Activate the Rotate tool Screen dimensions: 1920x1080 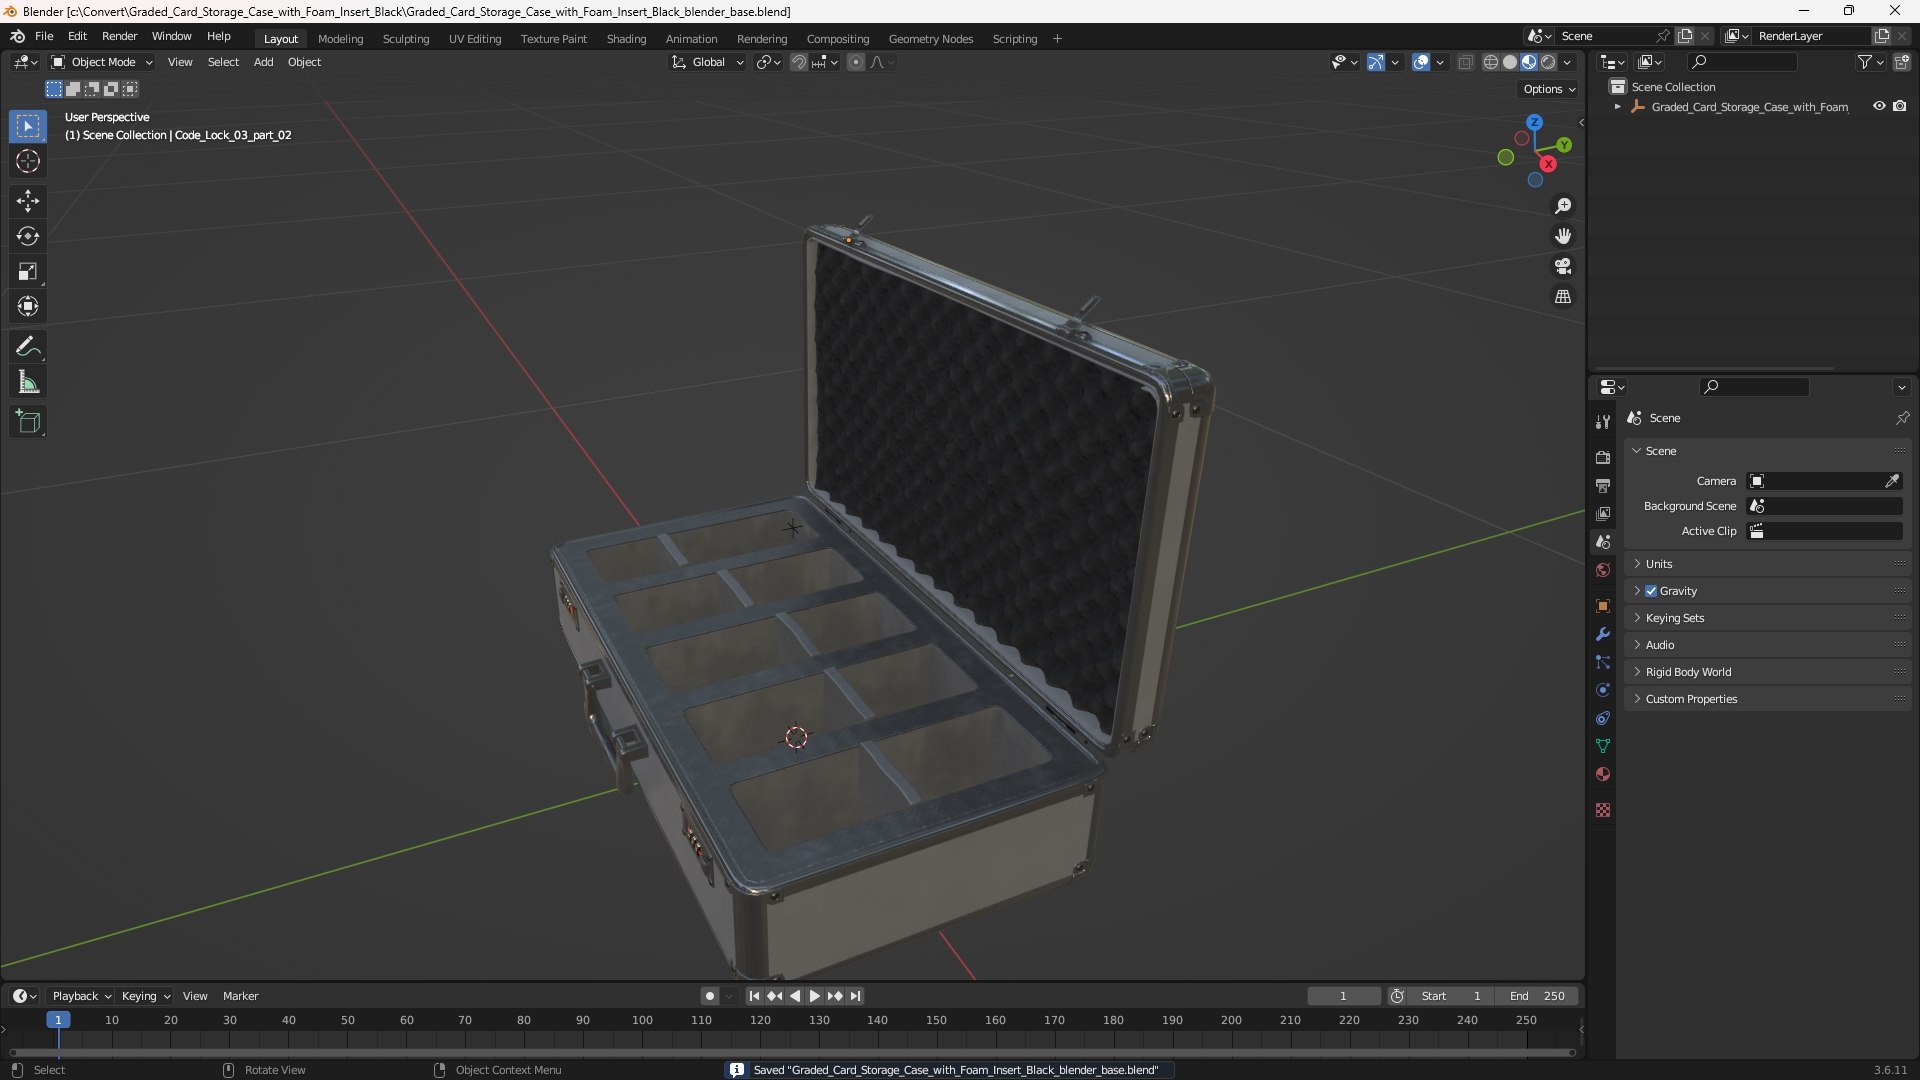pyautogui.click(x=28, y=236)
